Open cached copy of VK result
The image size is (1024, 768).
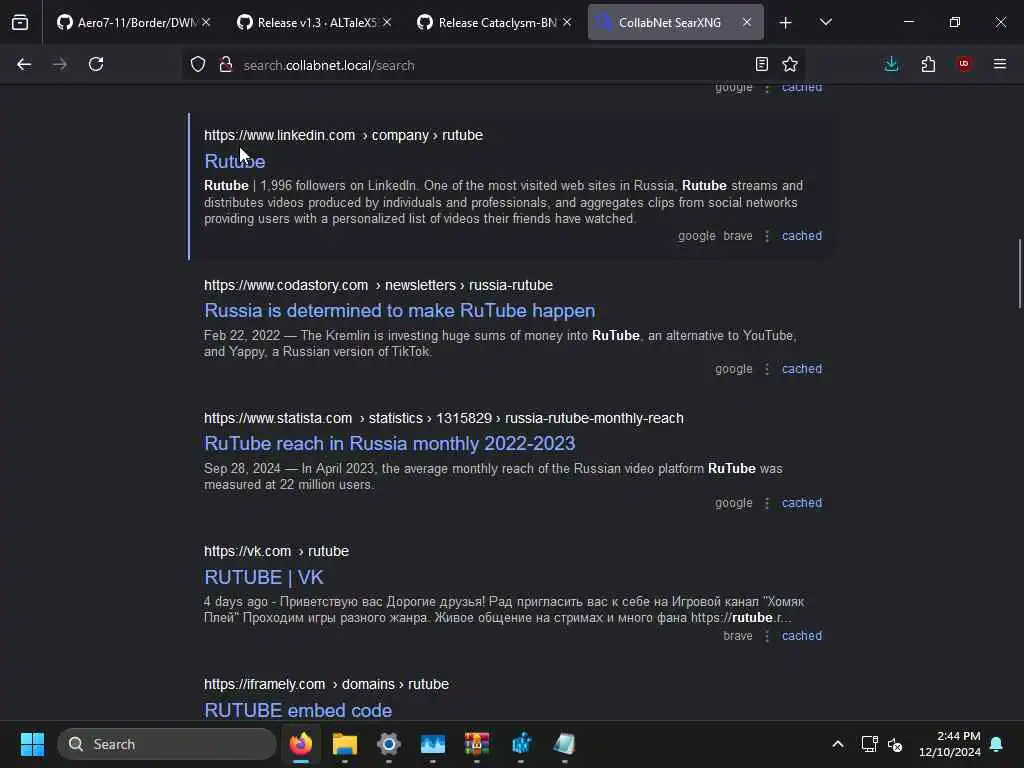tap(802, 636)
